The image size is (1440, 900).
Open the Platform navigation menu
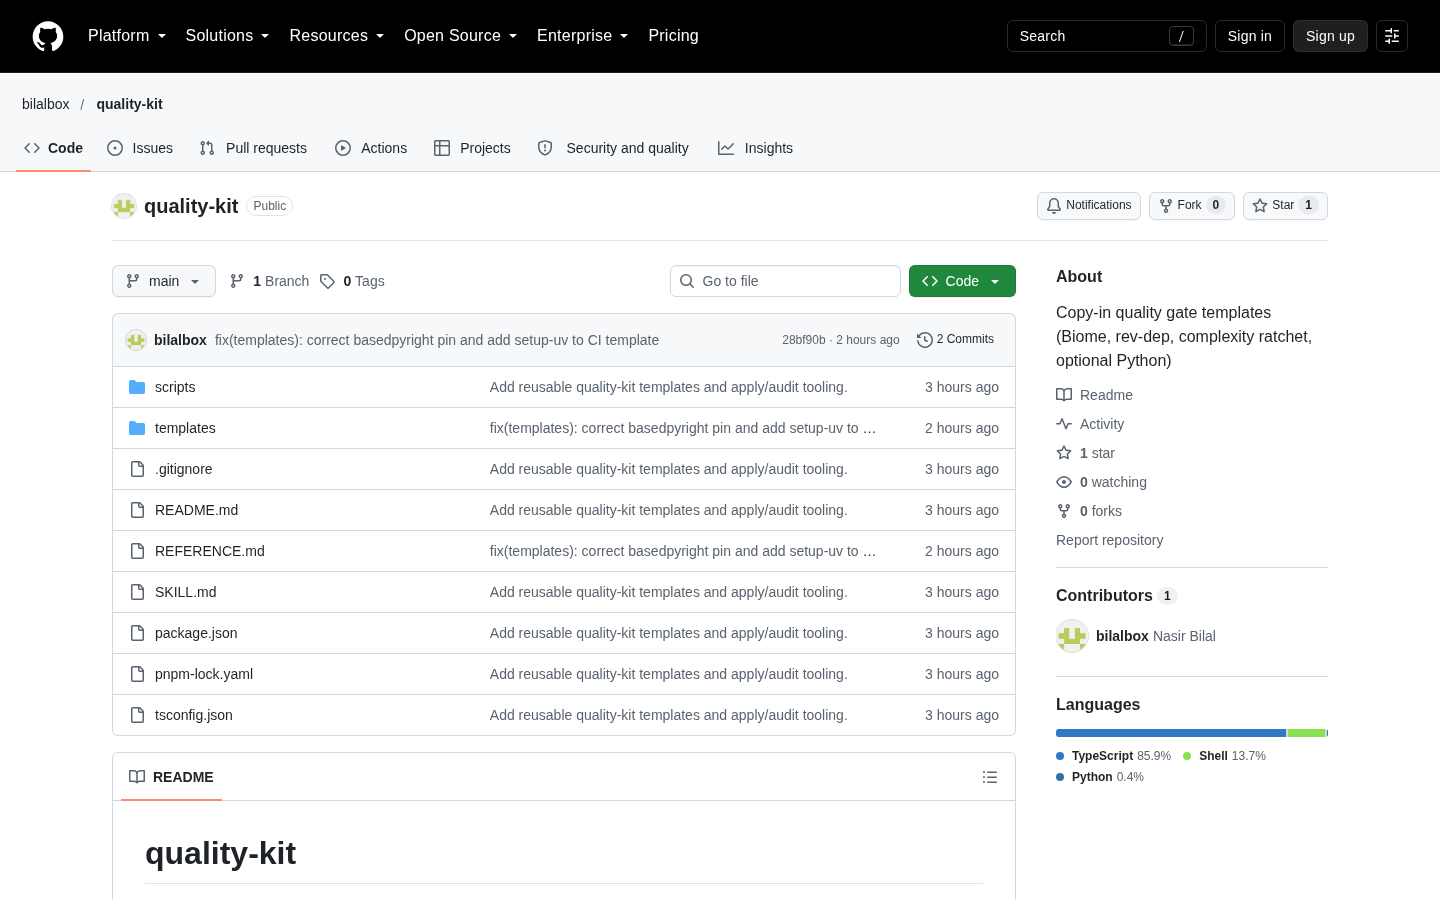coord(127,36)
